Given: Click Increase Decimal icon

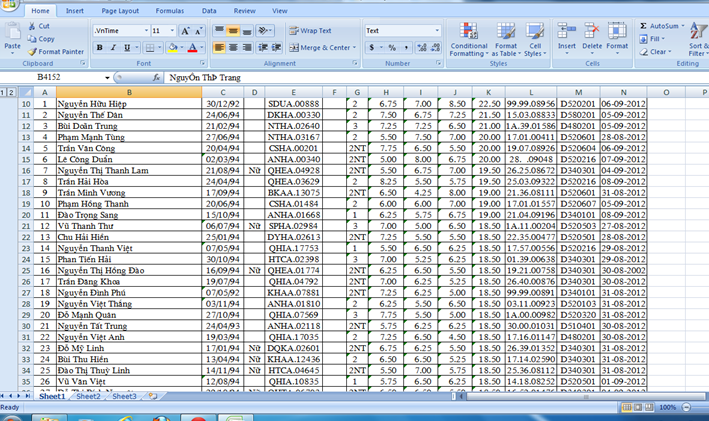Looking at the screenshot, I should (x=422, y=47).
